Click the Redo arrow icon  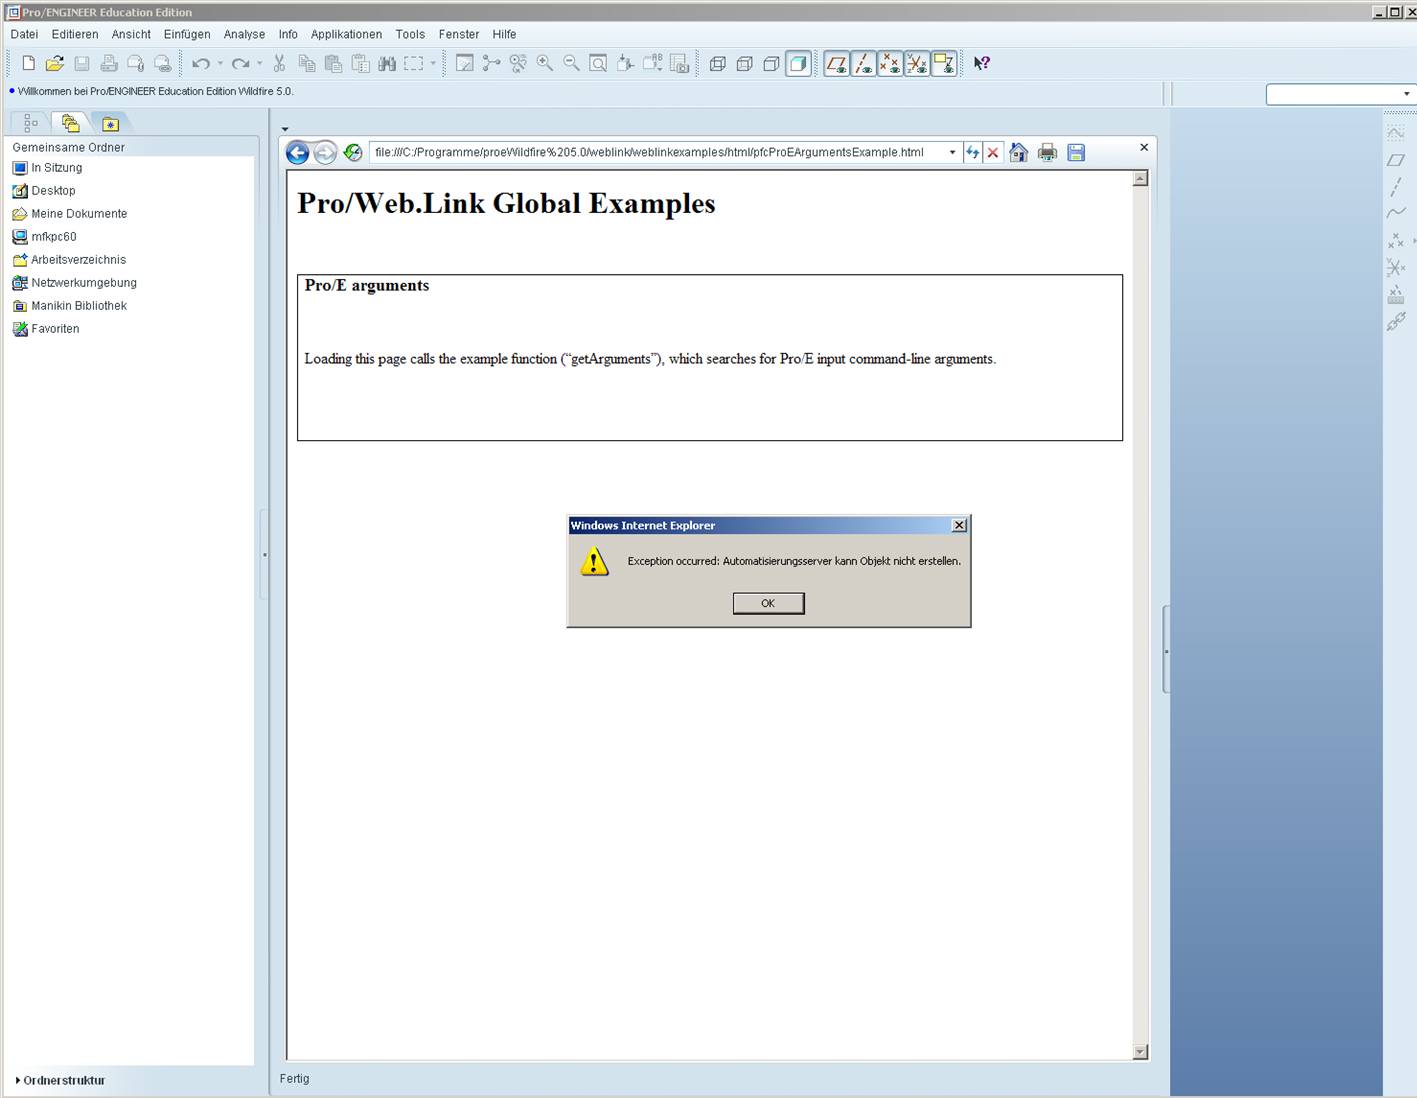[x=240, y=63]
